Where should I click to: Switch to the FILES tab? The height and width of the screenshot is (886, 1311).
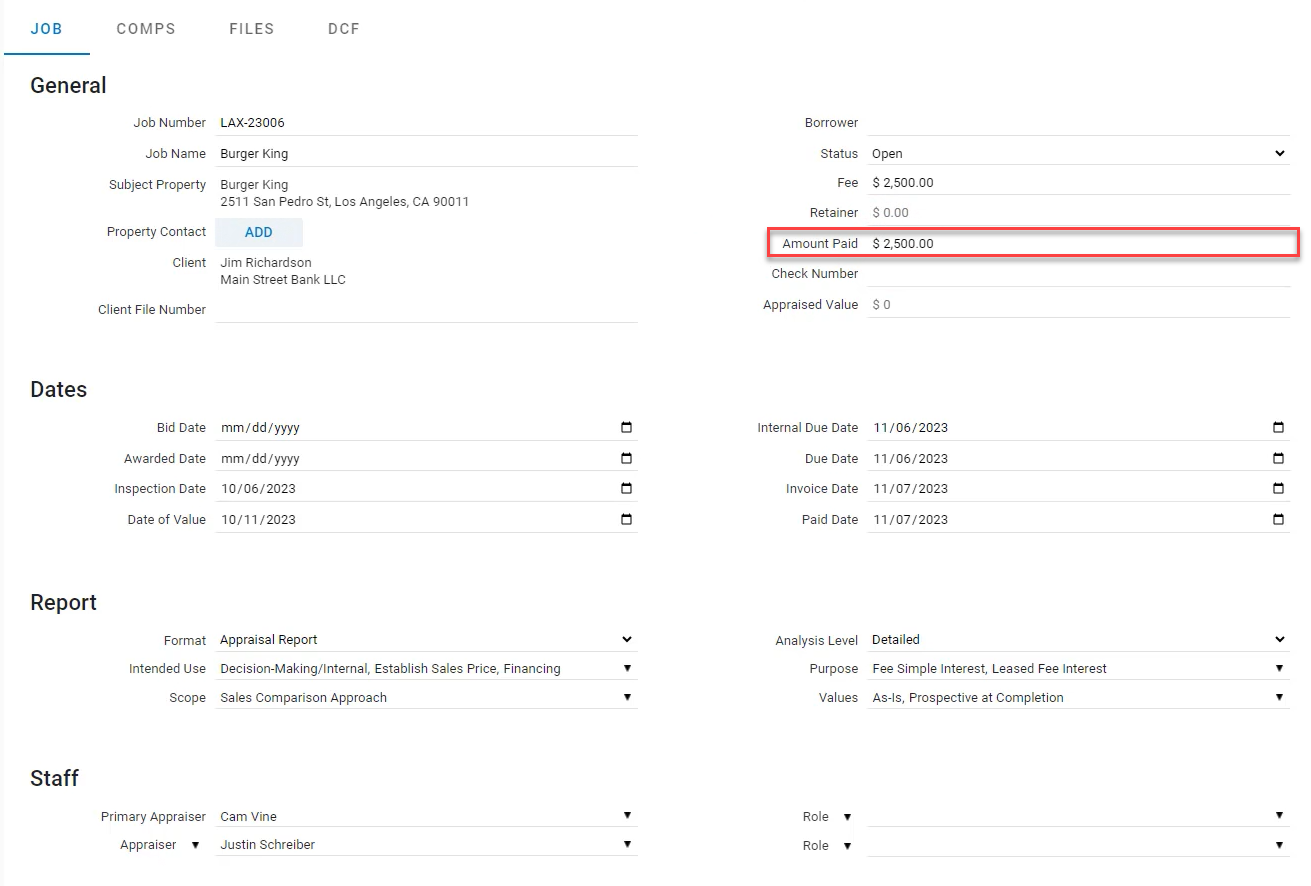pyautogui.click(x=252, y=29)
